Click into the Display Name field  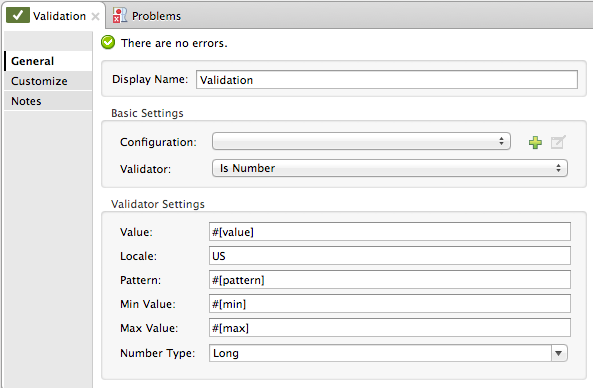(x=387, y=80)
